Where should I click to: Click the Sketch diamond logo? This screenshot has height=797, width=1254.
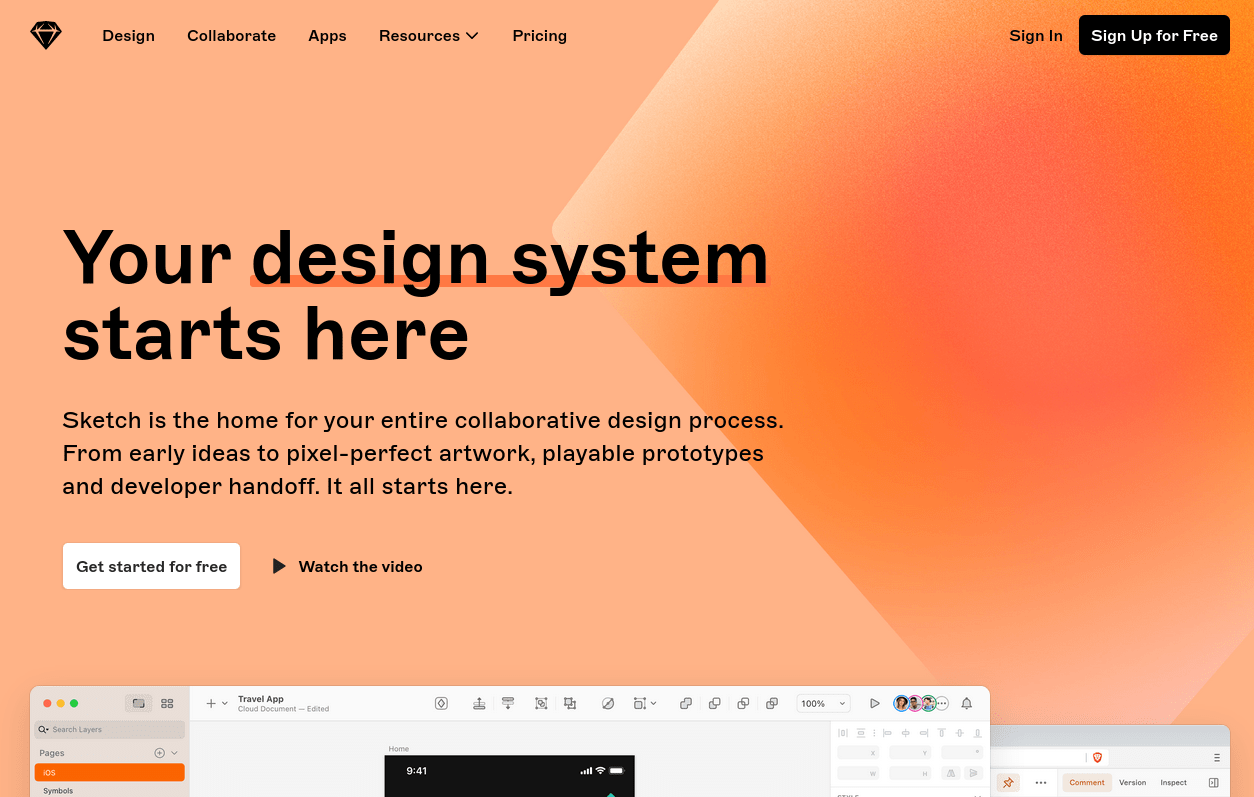pyautogui.click(x=46, y=36)
